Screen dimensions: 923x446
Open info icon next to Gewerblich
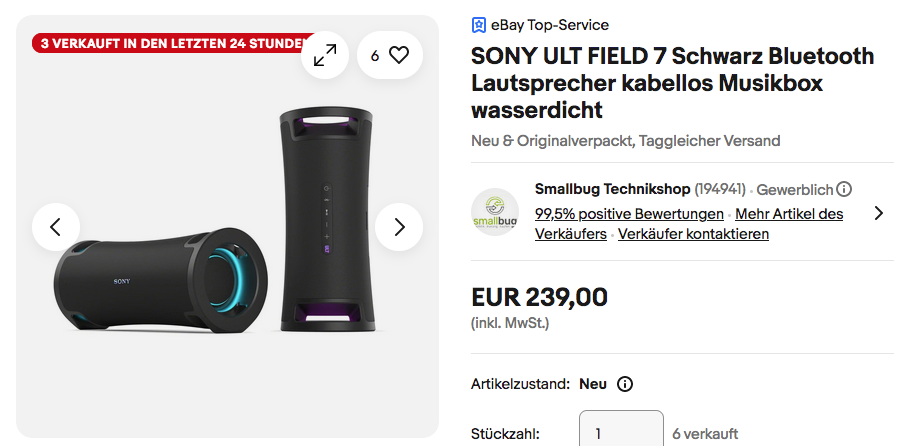[x=844, y=189]
